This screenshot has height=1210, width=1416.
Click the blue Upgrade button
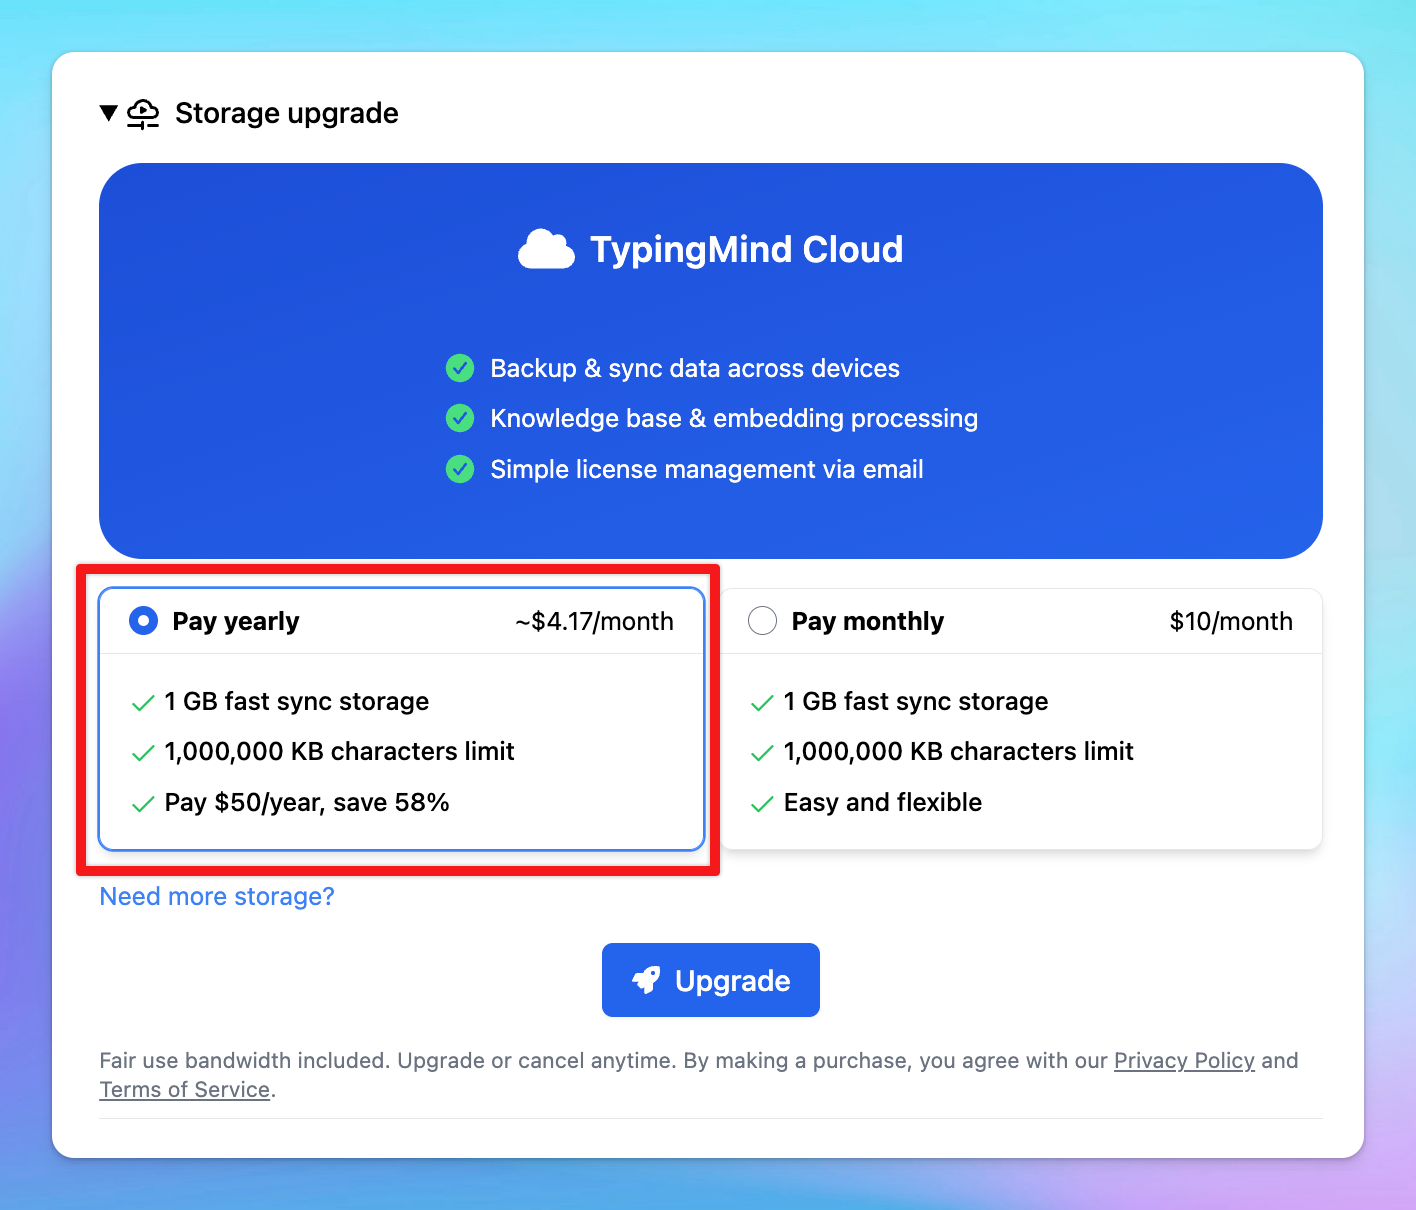click(711, 980)
